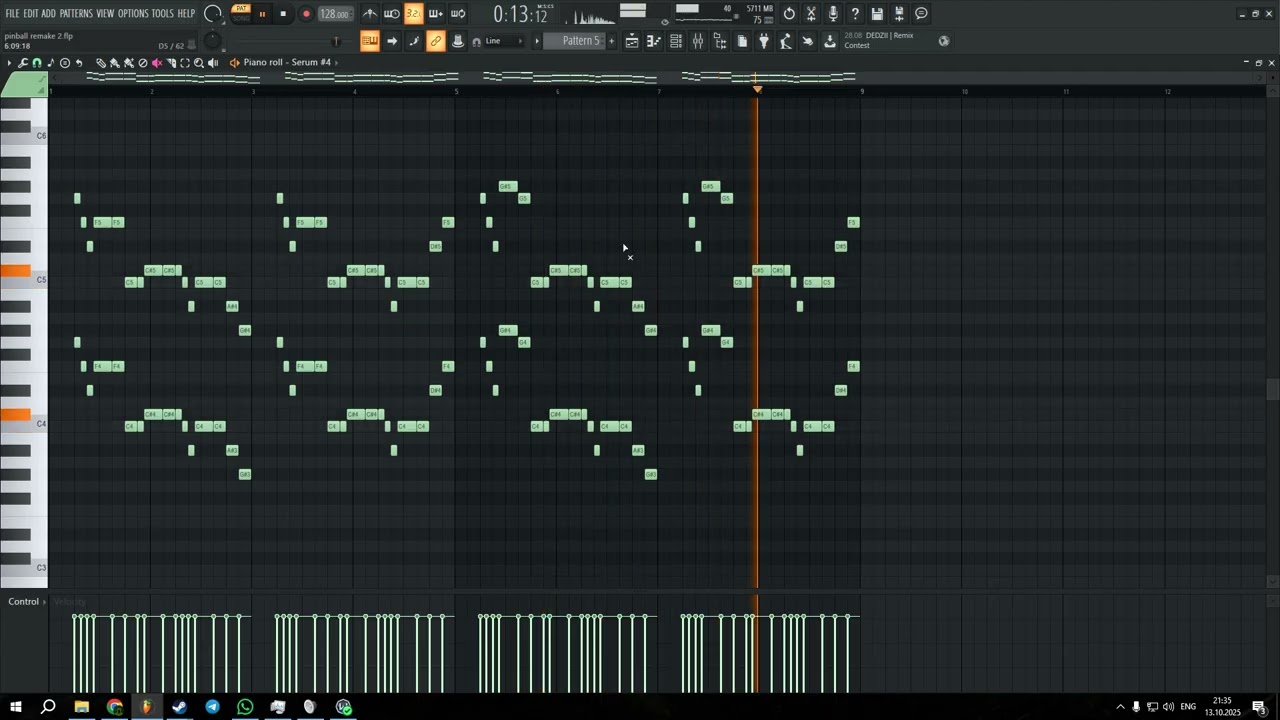Screen dimensions: 1280x720
Task: Open the EDIT menu
Action: pyautogui.click(x=31, y=14)
